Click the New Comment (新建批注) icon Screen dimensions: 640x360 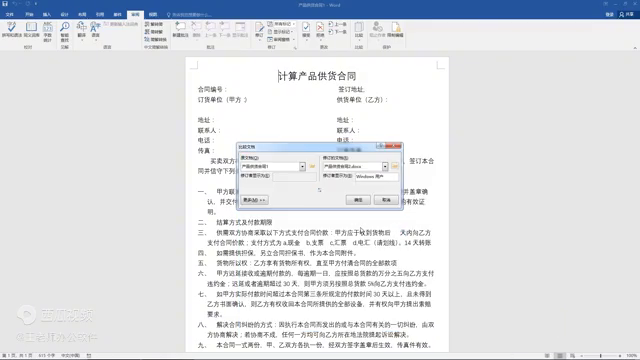click(x=180, y=30)
